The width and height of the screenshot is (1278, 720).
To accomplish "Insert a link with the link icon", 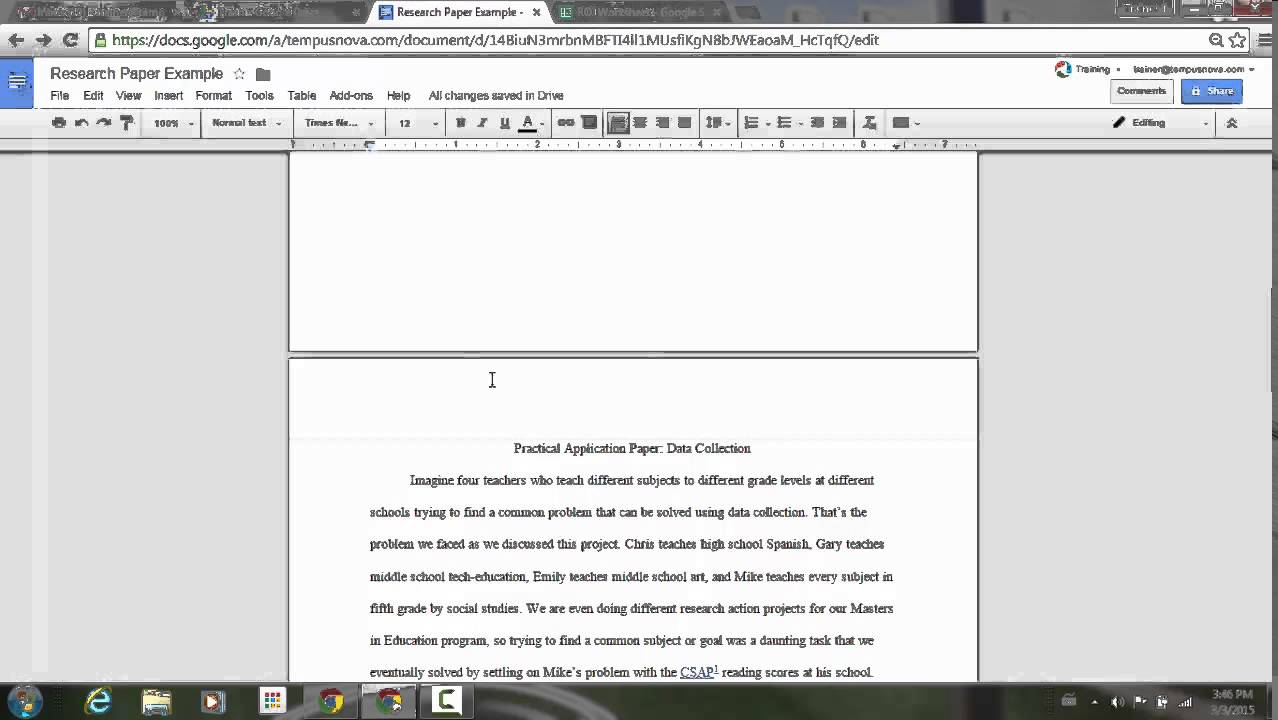I will pyautogui.click(x=566, y=123).
